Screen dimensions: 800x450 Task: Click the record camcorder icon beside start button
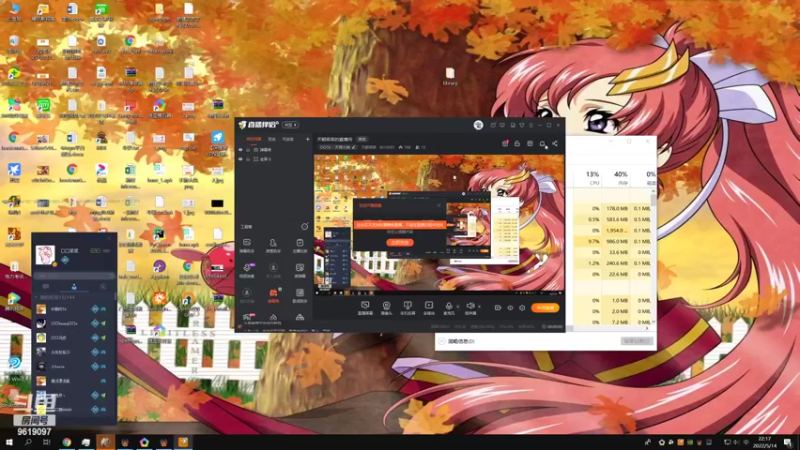[x=498, y=308]
